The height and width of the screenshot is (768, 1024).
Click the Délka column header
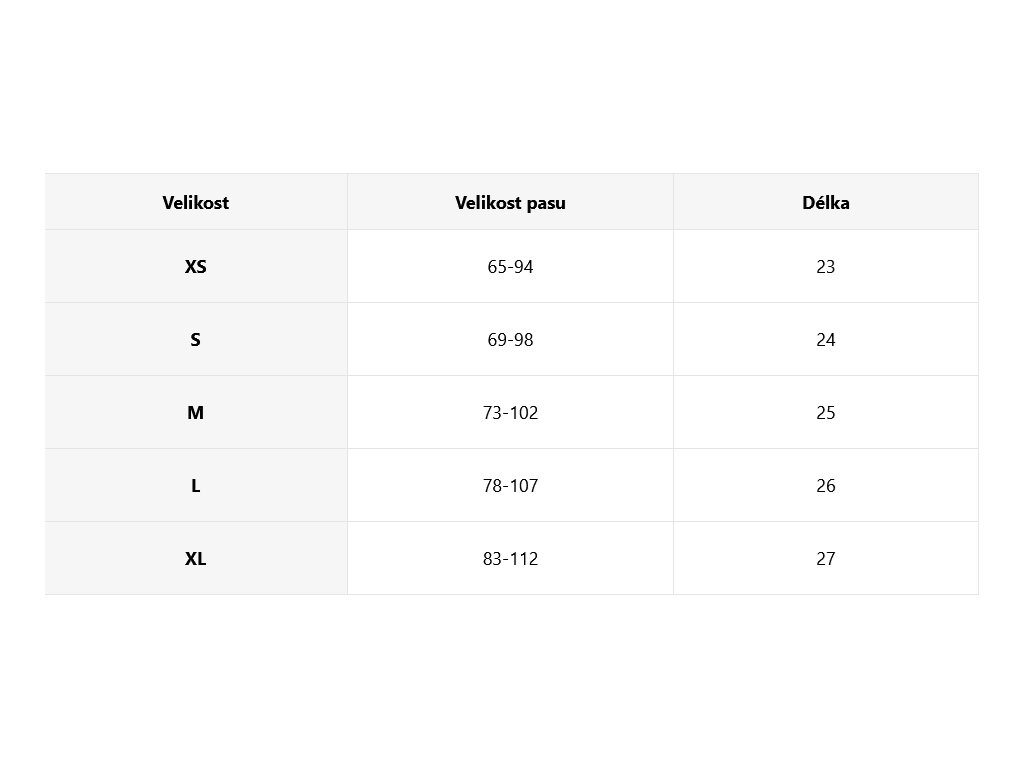(x=825, y=202)
